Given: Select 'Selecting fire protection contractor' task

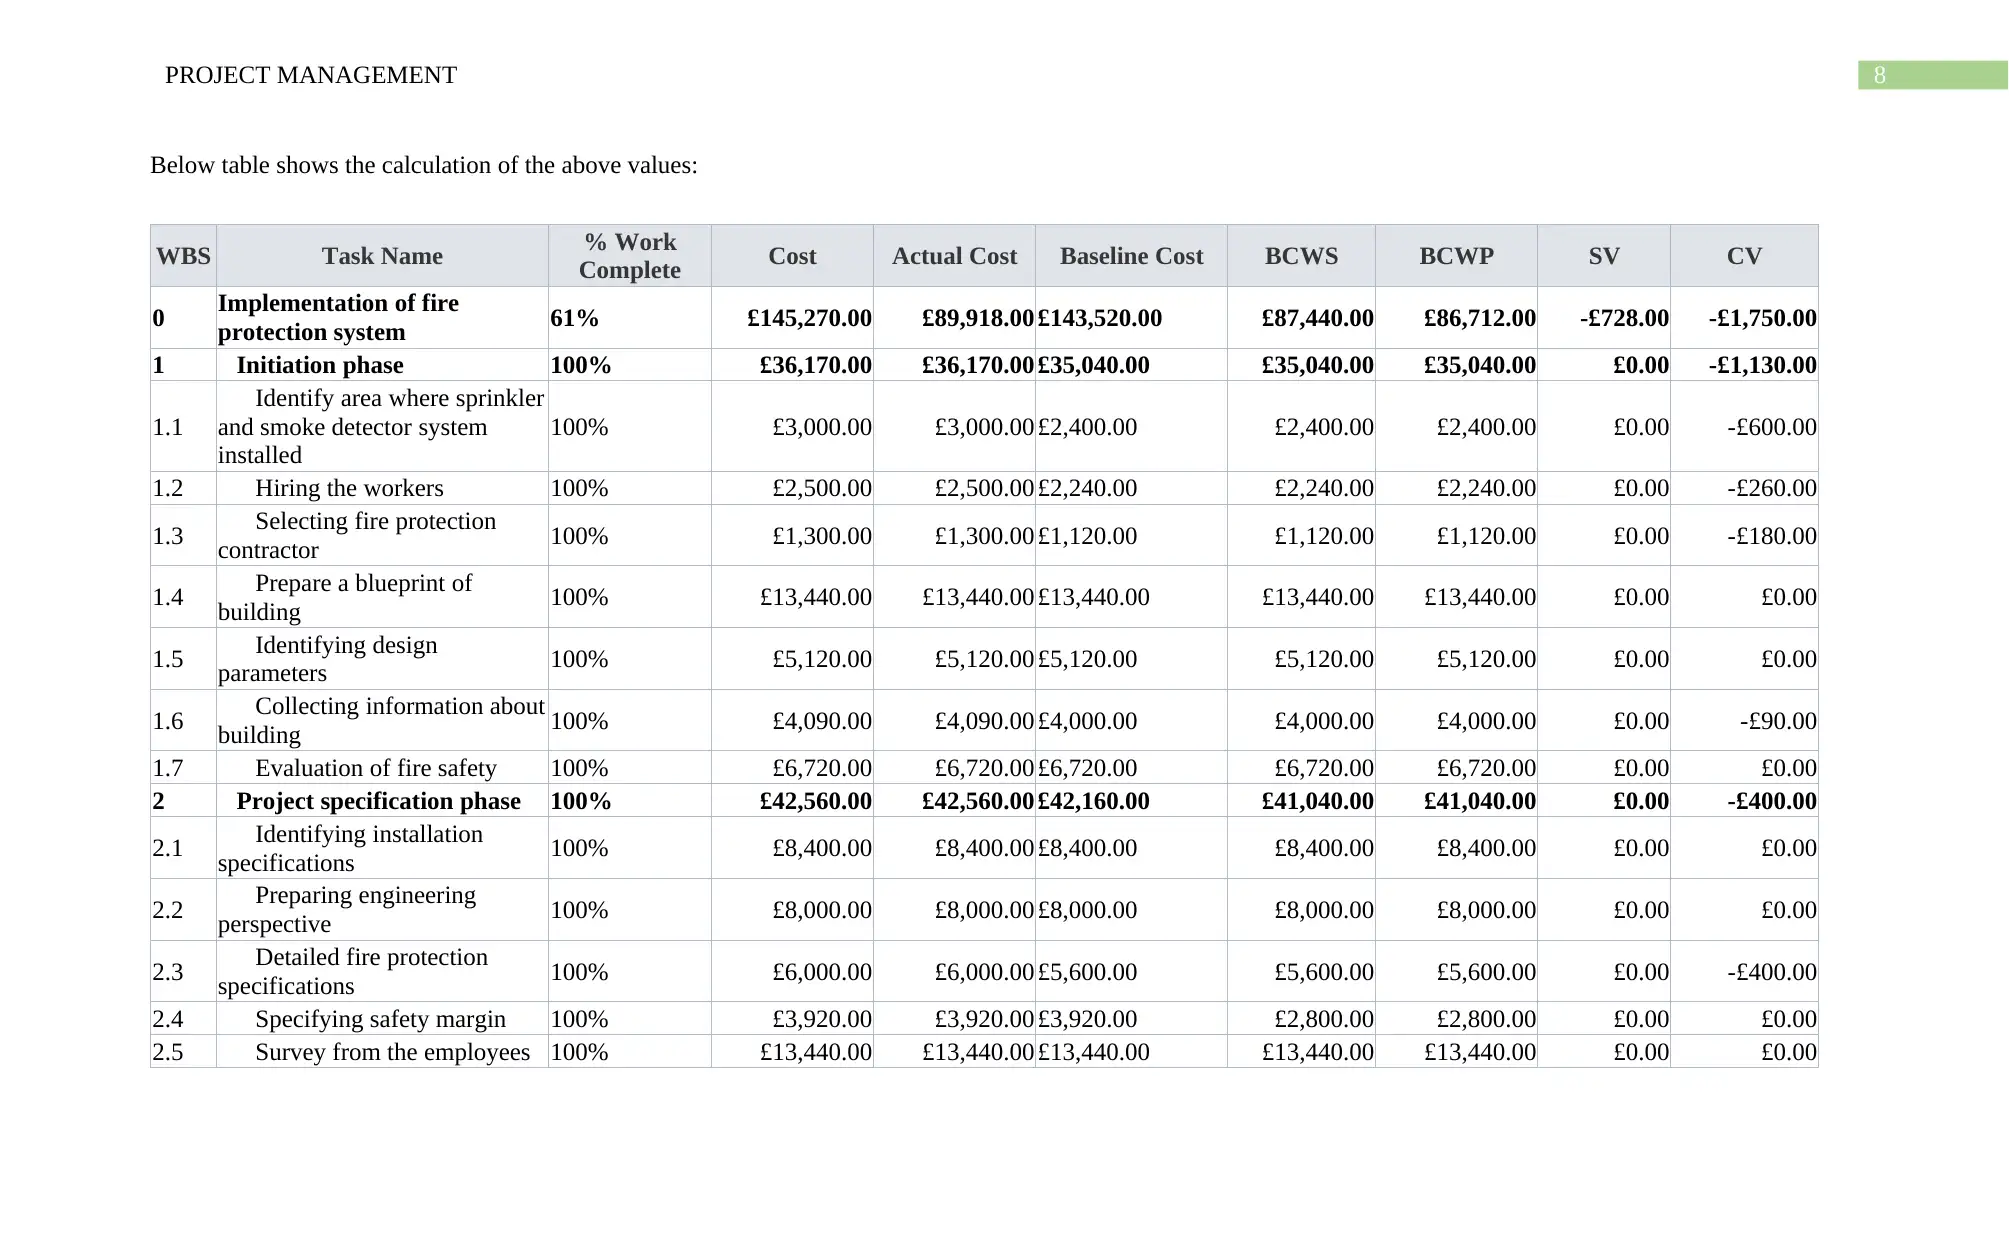Looking at the screenshot, I should (x=357, y=536).
